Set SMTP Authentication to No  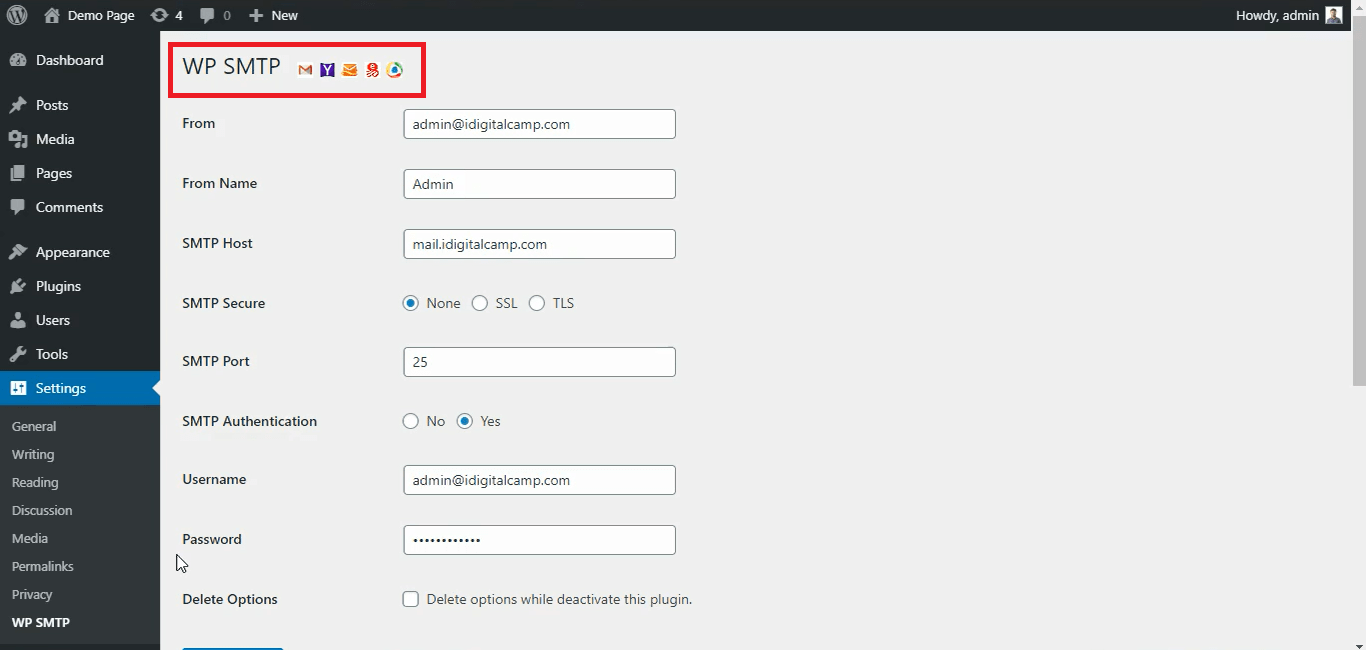click(410, 421)
